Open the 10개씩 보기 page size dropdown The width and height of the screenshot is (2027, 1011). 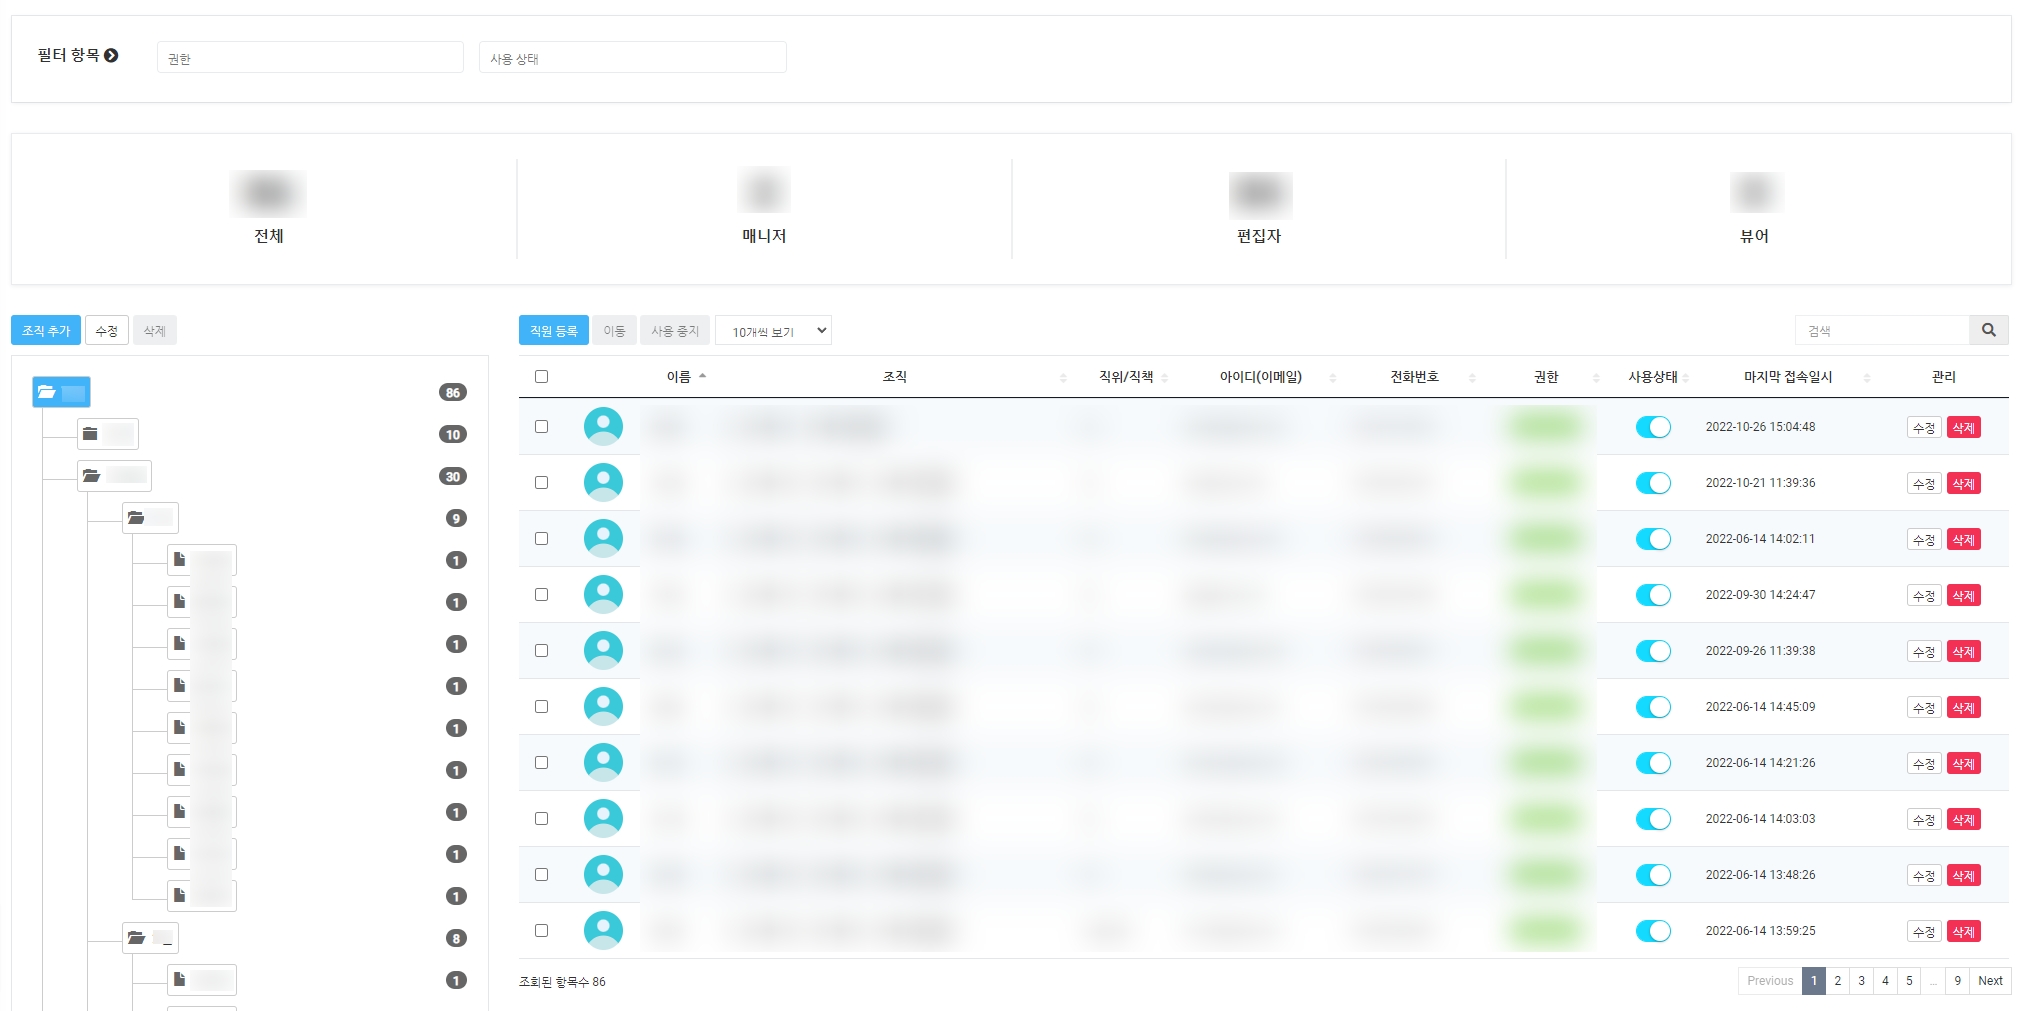click(x=773, y=331)
